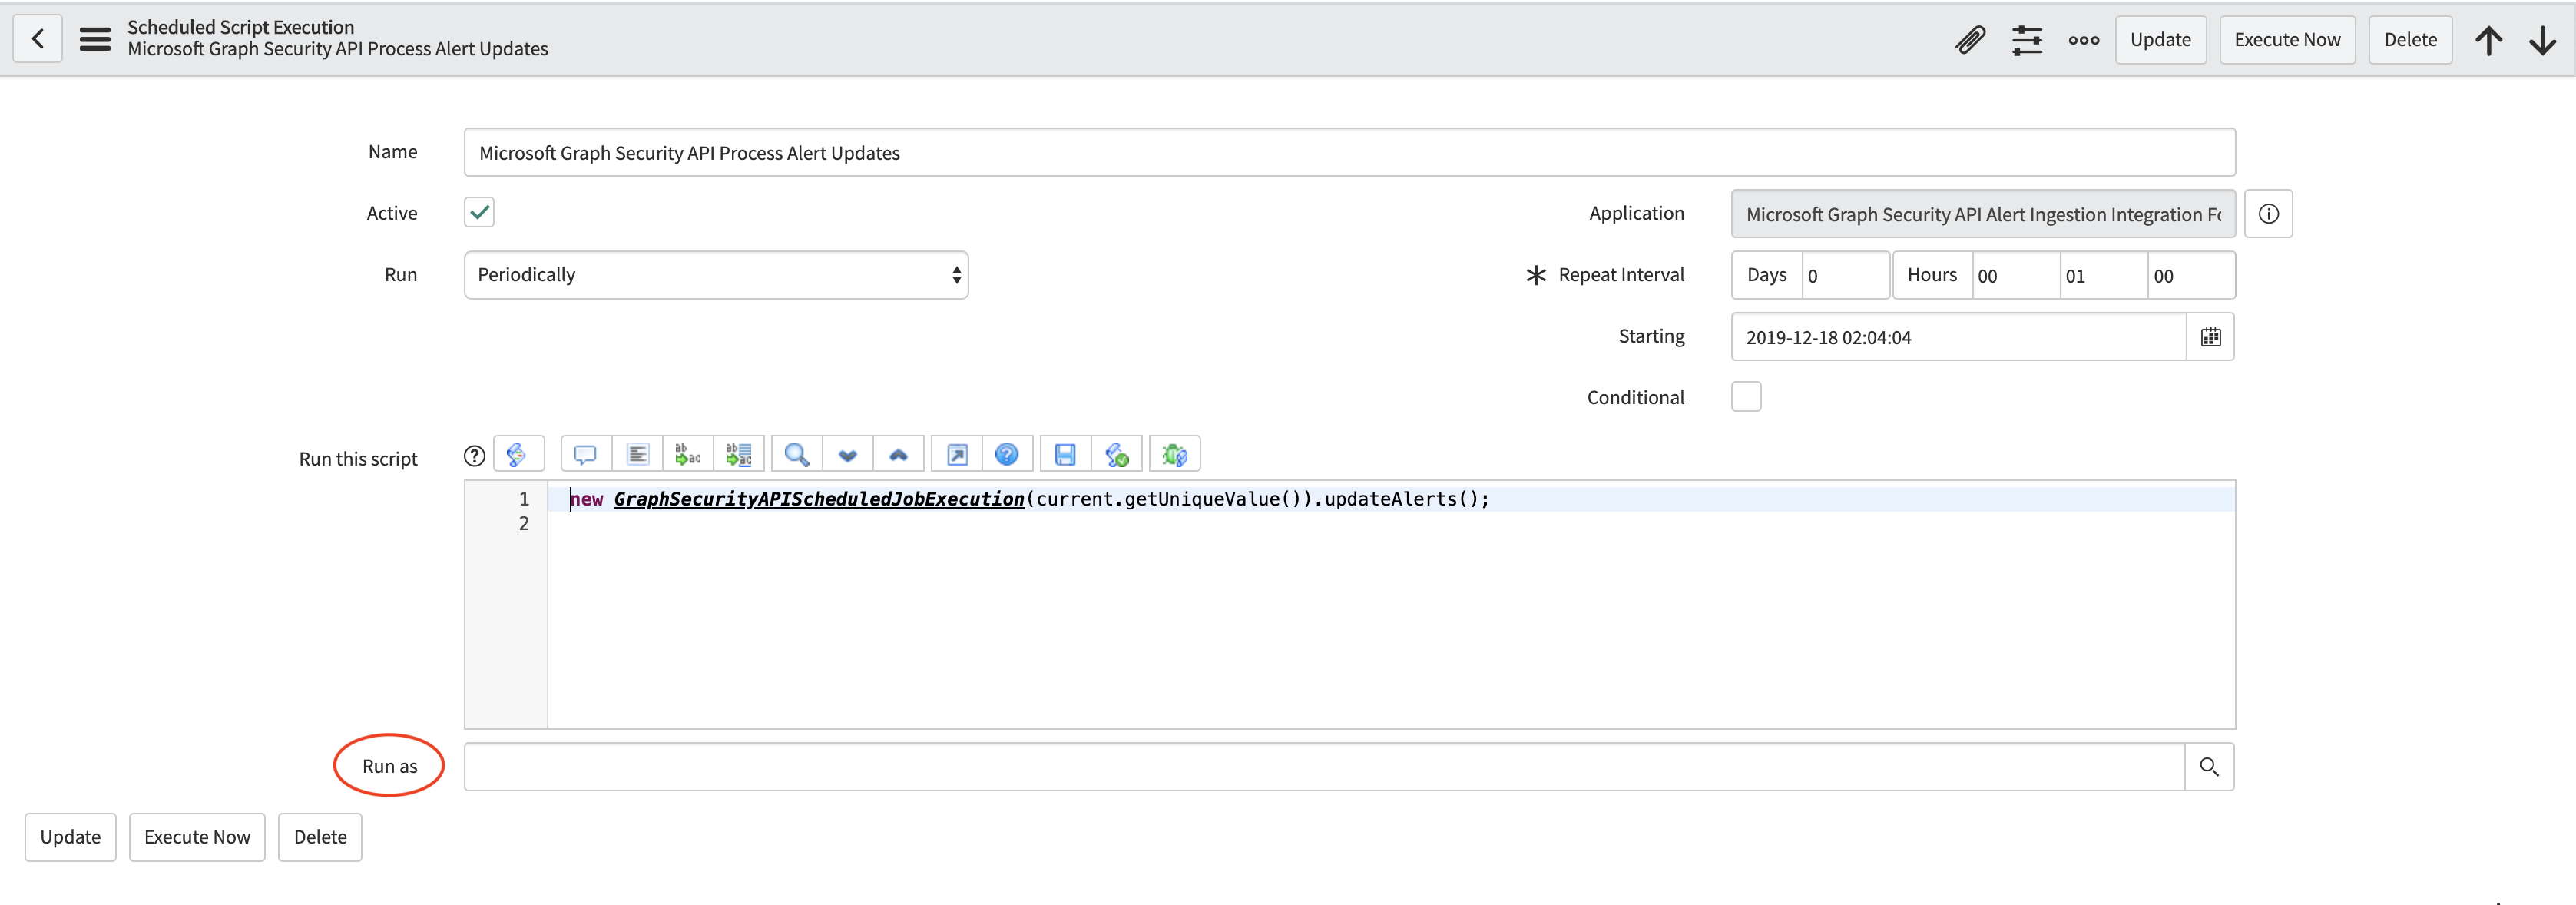Open search in script editor
Screen dimensions: 2576x905
pos(797,455)
